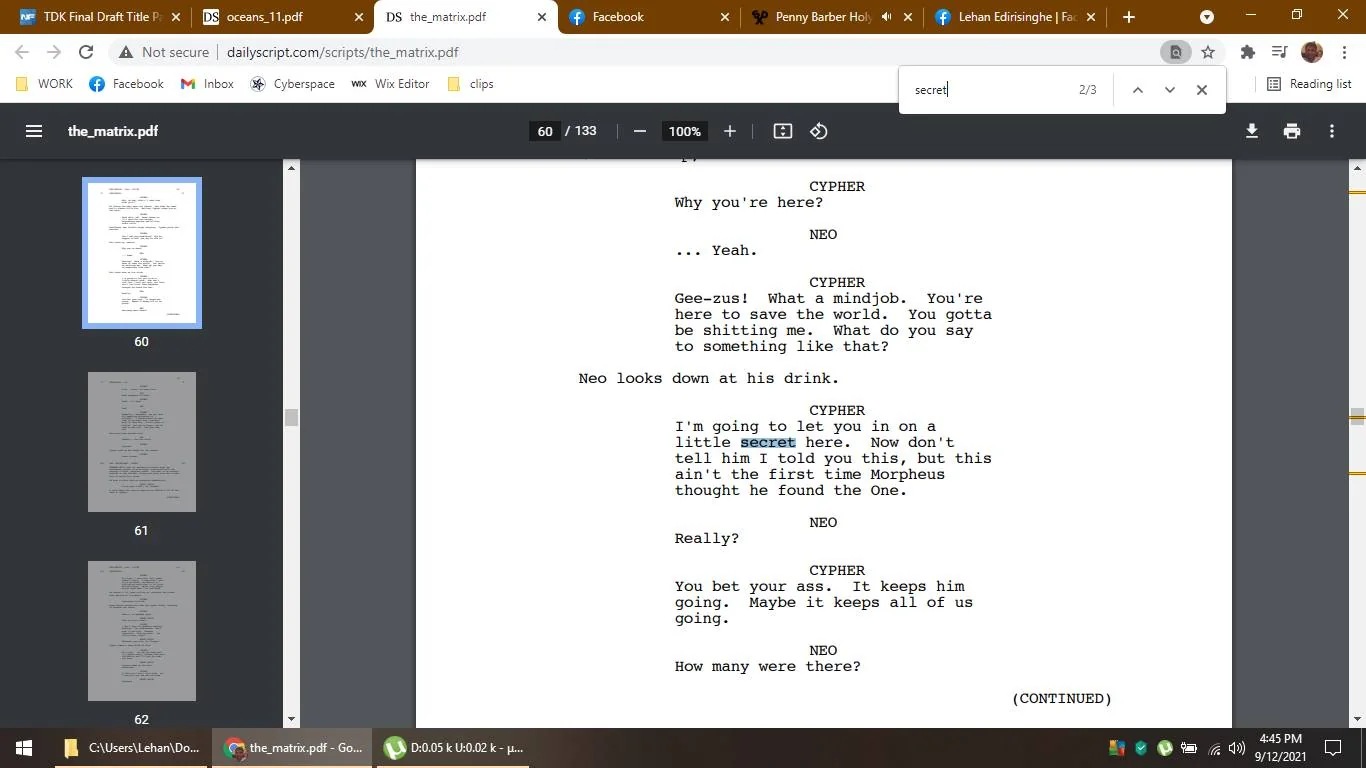Print the PDF document
Viewport: 1366px width, 768px height.
[1292, 131]
